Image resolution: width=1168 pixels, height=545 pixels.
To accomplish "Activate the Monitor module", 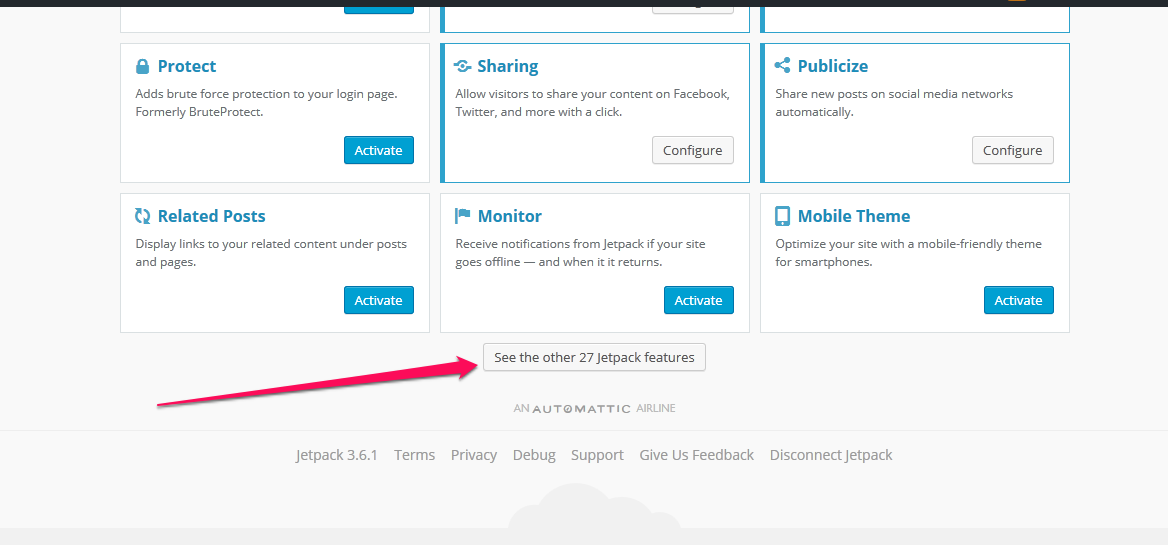I will point(699,300).
